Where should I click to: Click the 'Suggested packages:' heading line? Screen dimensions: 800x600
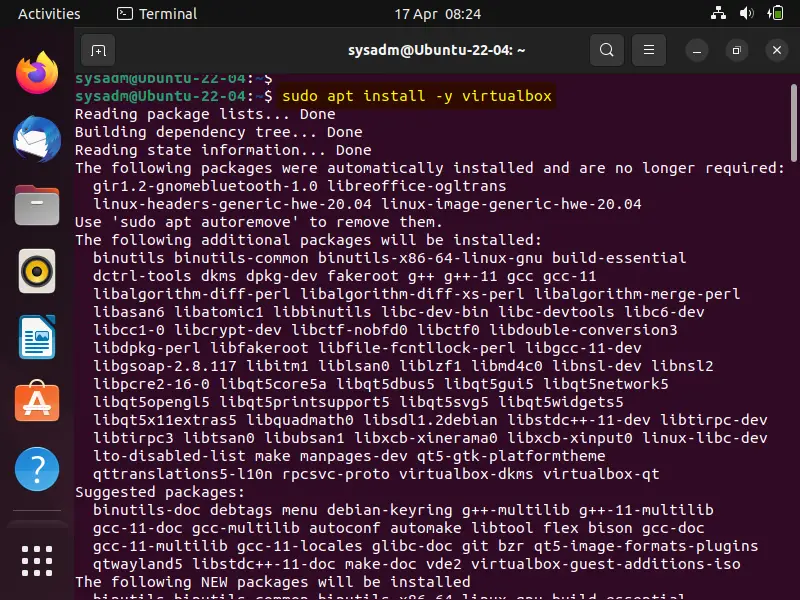160,492
